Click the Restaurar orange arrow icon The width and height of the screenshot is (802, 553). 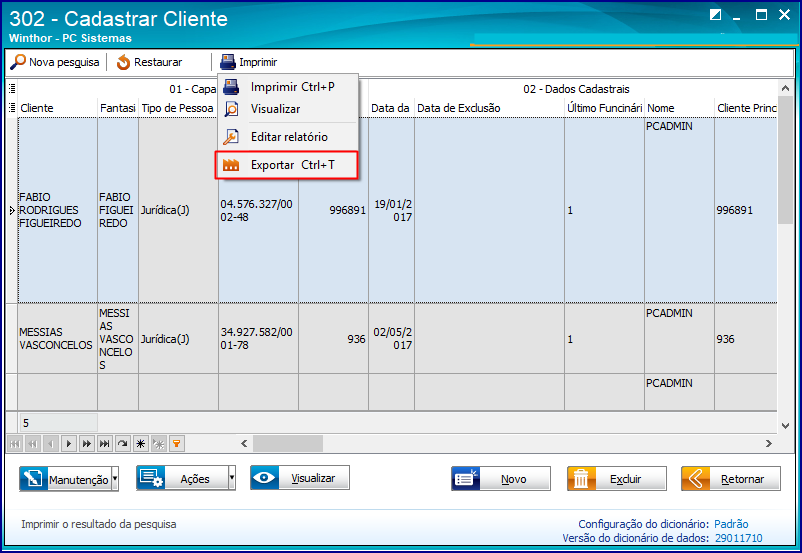point(123,62)
